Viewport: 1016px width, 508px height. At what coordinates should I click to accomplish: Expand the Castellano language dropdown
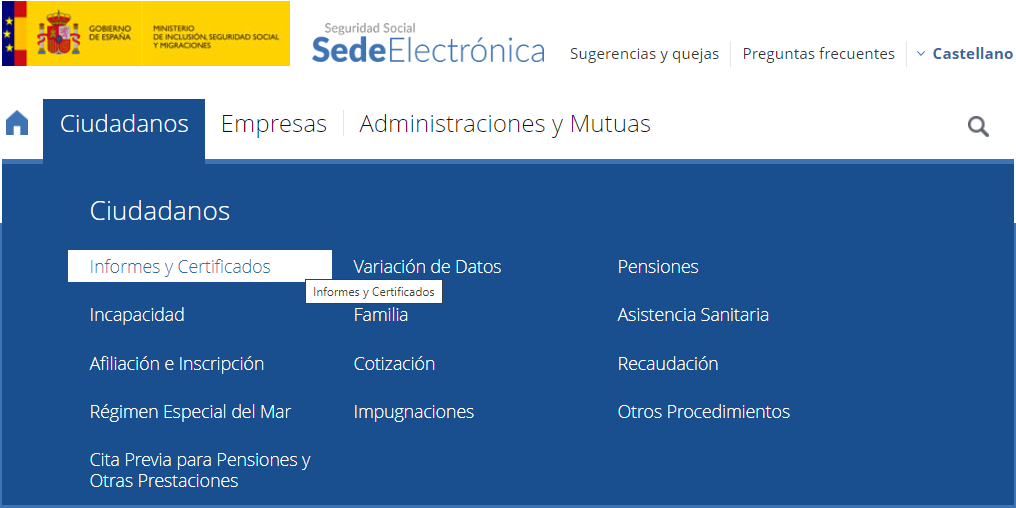tap(964, 54)
